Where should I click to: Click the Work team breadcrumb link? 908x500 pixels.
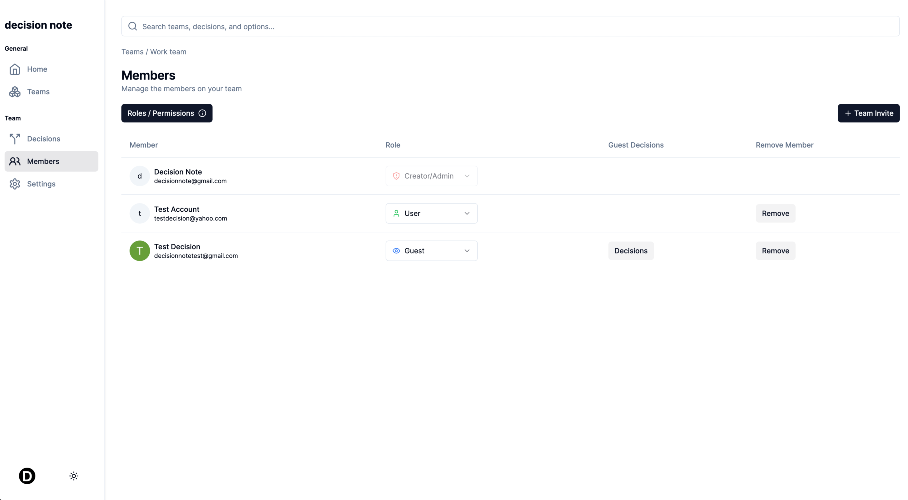168,52
